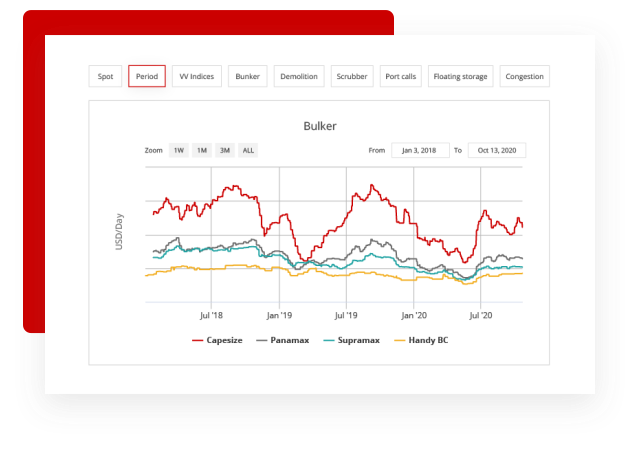Image resolution: width=640 pixels, height=449 pixels.
Task: Open the Bunker tab
Action: point(247,76)
